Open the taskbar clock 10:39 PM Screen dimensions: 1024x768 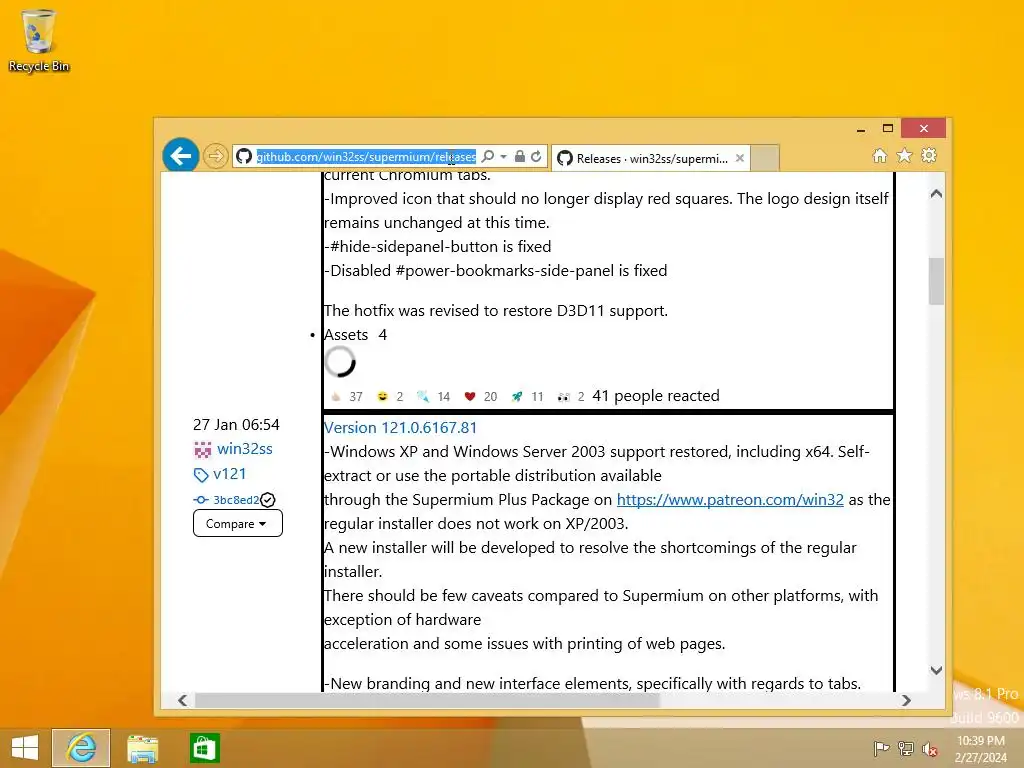[x=981, y=748]
